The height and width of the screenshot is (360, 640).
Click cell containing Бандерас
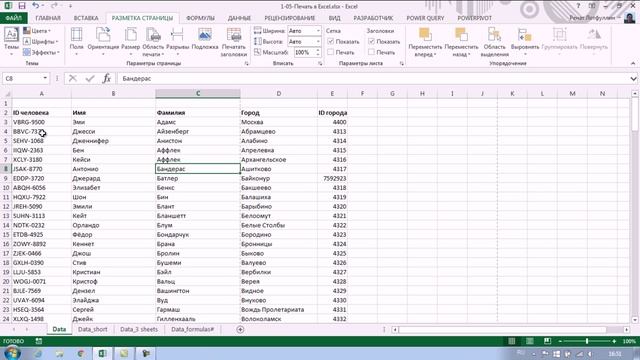pyautogui.click(x=198, y=169)
